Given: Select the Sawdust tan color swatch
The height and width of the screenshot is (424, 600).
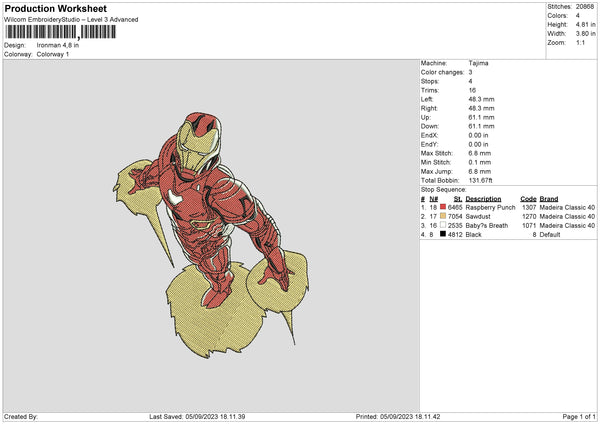Looking at the screenshot, I should pos(443,216).
